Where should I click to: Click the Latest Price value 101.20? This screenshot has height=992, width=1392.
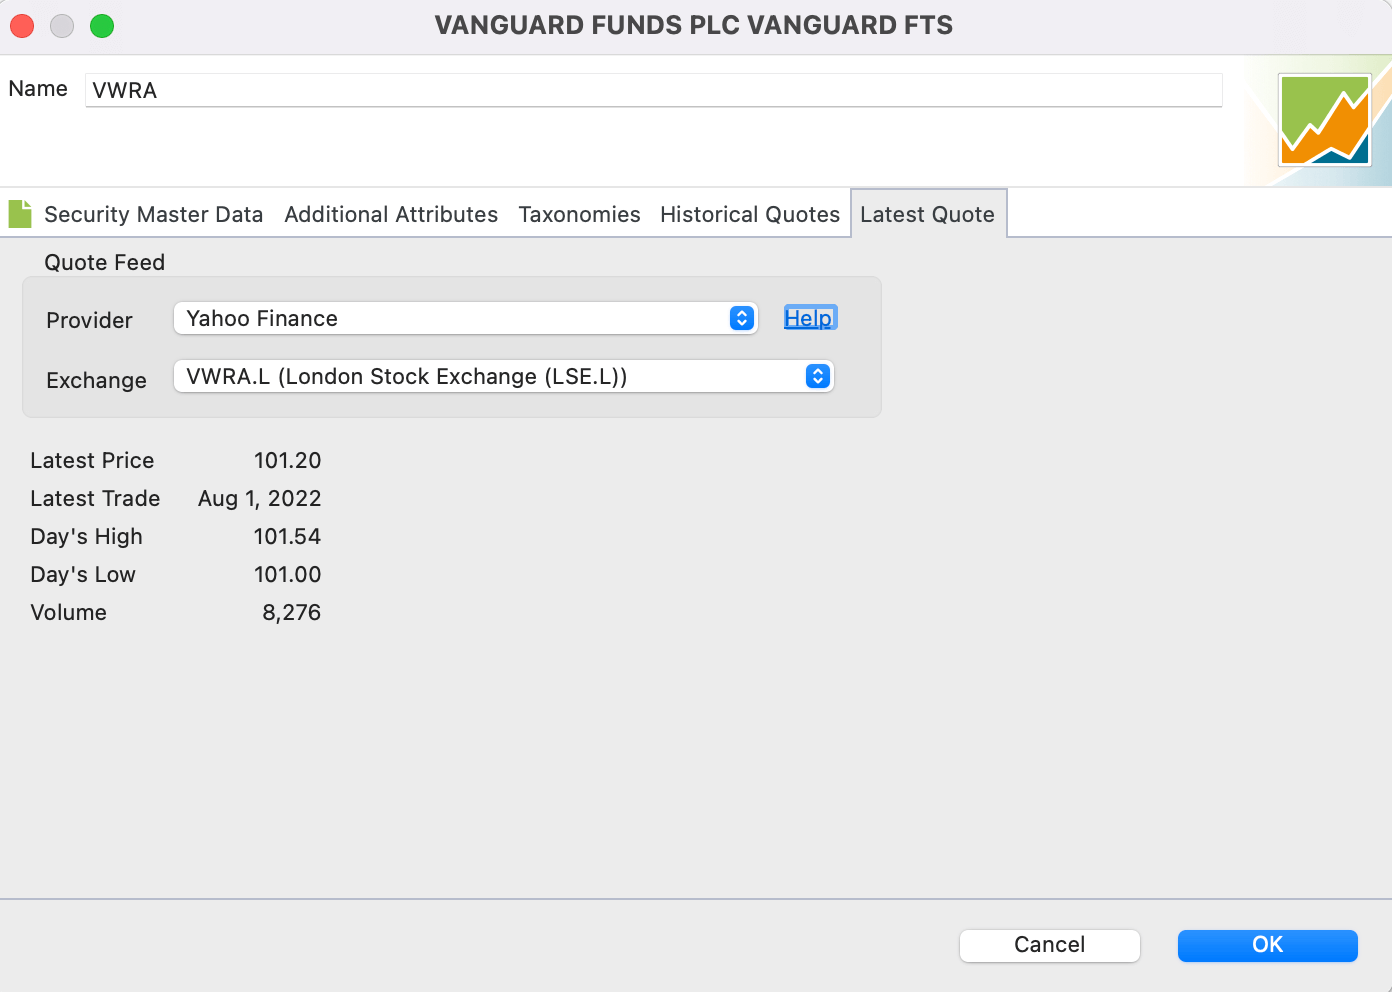(288, 460)
